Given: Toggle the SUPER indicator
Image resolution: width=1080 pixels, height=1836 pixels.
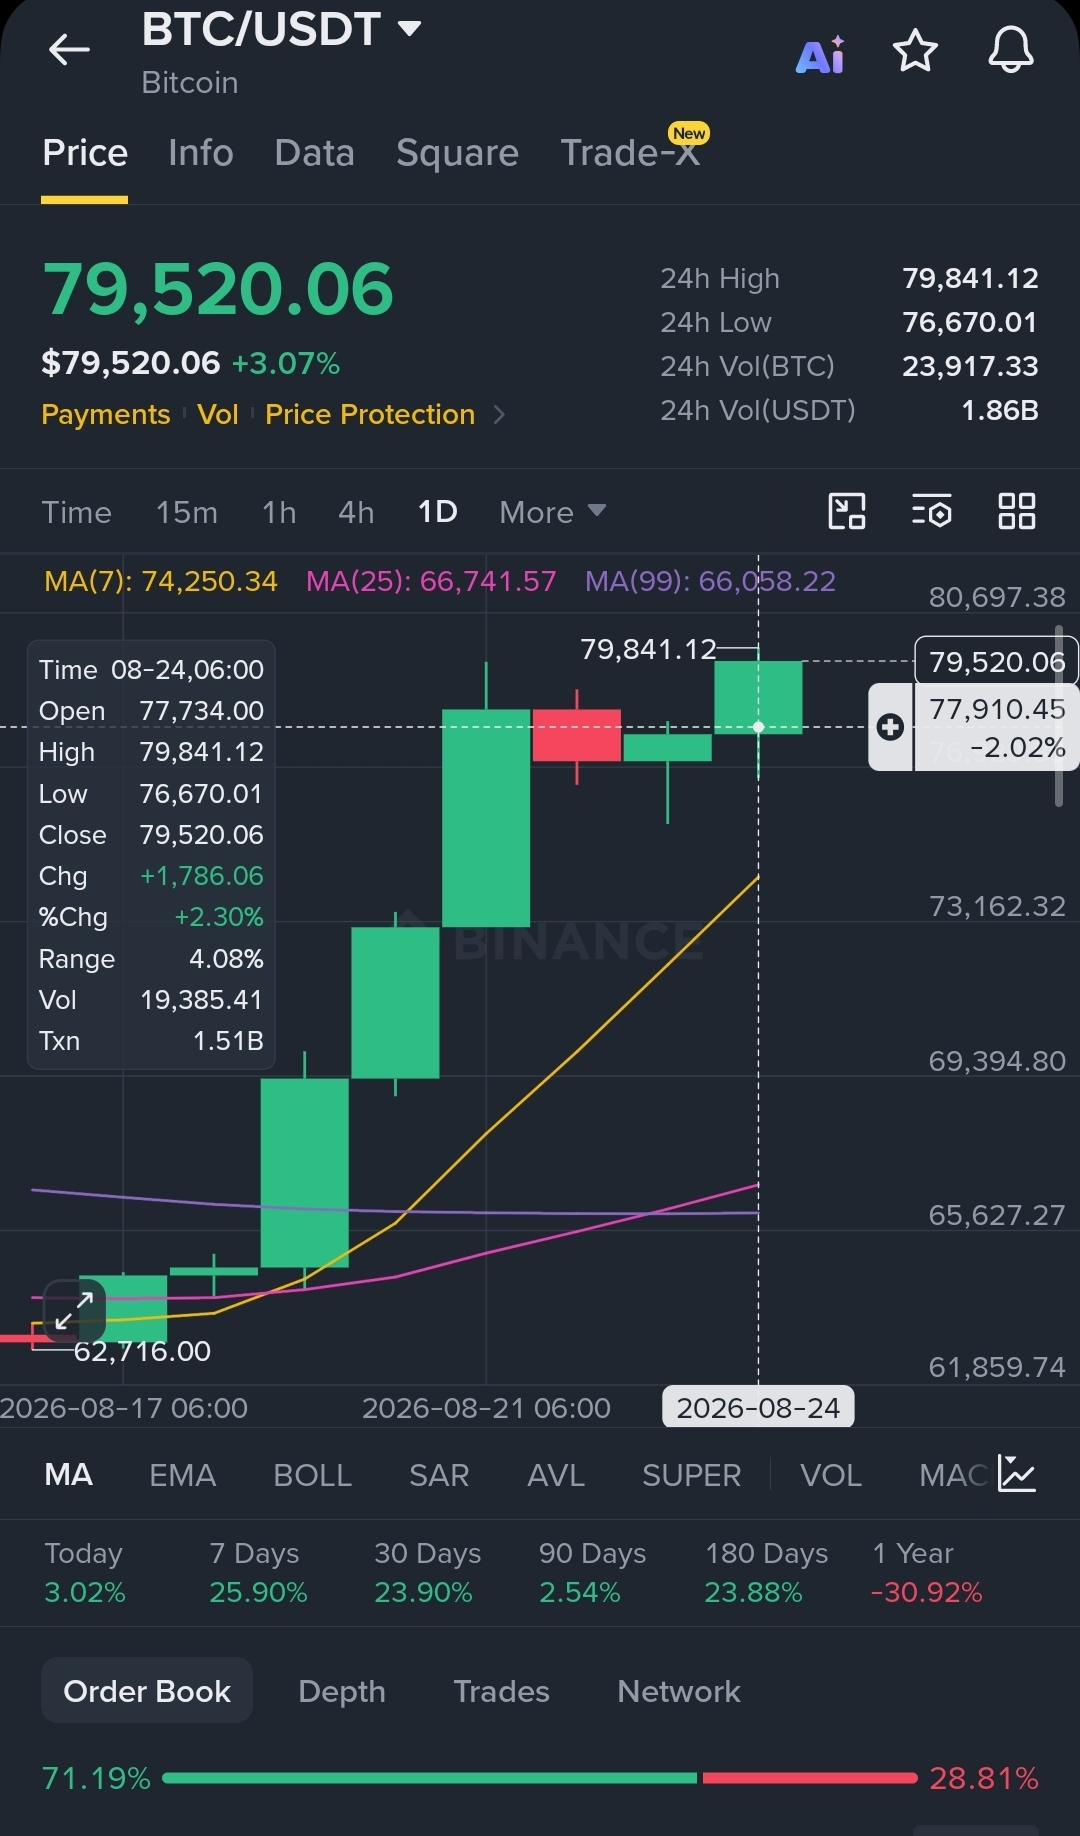Looking at the screenshot, I should [692, 1475].
